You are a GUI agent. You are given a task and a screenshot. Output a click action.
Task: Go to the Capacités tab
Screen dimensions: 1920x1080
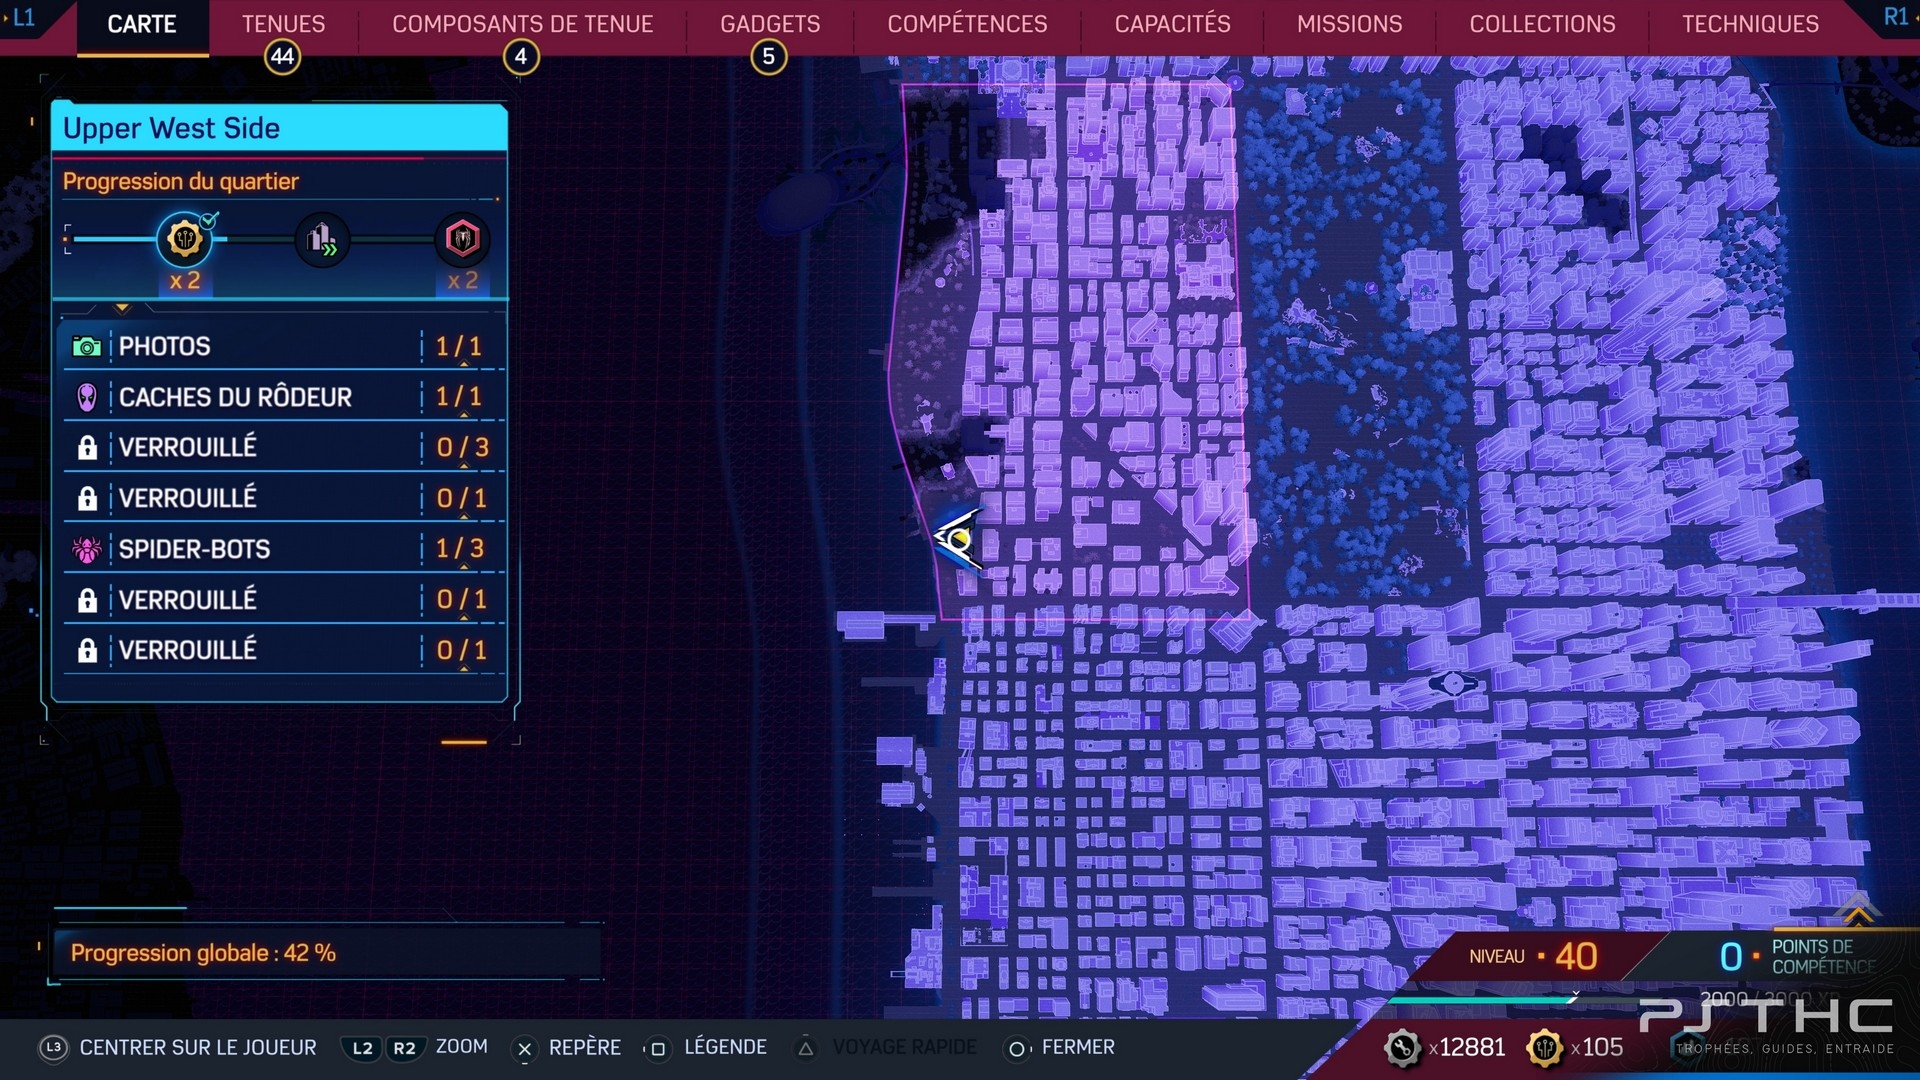[1172, 24]
